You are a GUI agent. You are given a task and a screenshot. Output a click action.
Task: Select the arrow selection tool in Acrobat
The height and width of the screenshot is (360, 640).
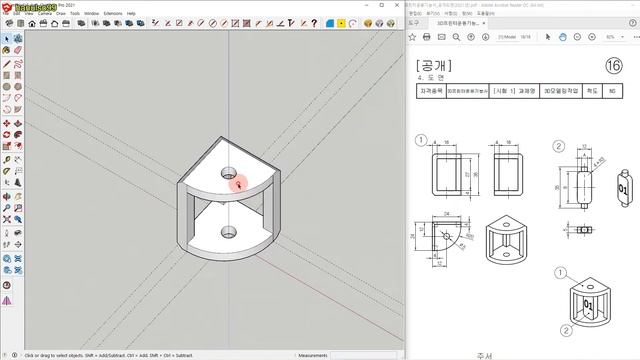[548, 37]
